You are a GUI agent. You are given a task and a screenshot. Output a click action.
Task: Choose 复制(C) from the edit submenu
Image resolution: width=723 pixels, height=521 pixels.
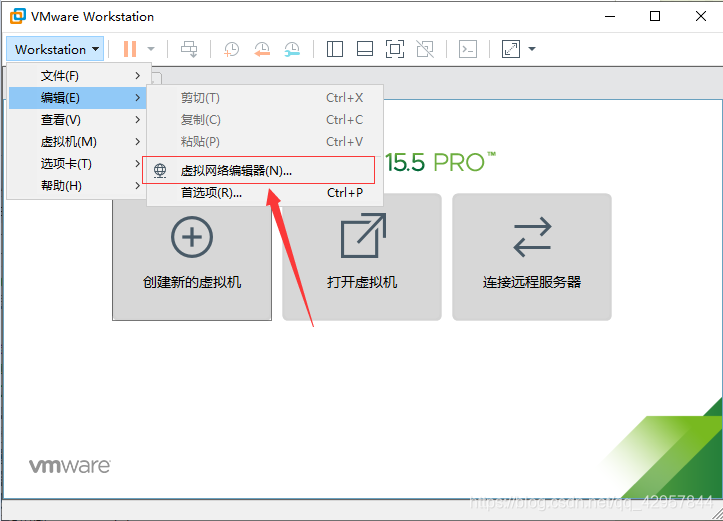tap(265, 120)
